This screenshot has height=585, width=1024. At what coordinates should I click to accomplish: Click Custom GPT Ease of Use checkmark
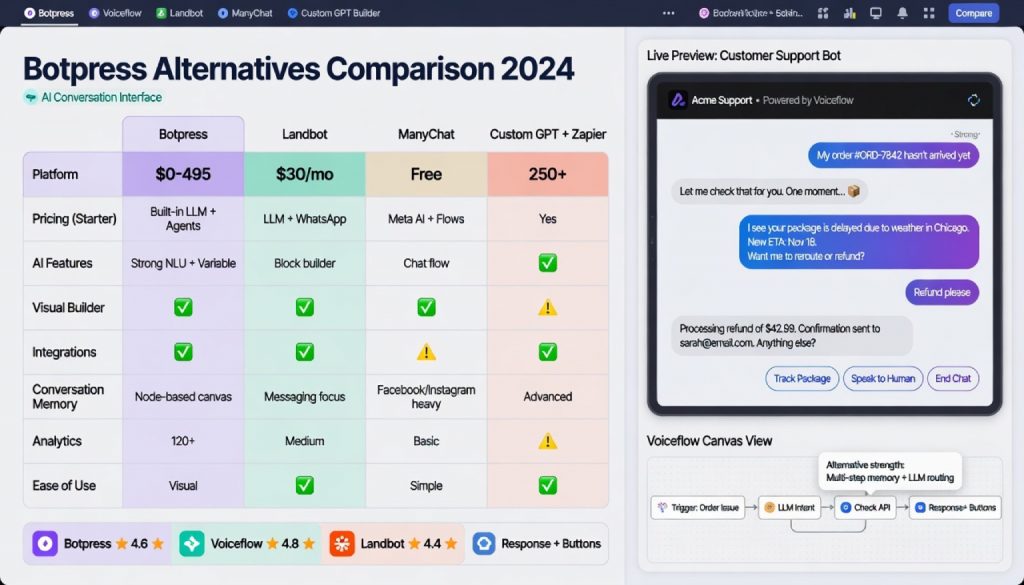(547, 485)
